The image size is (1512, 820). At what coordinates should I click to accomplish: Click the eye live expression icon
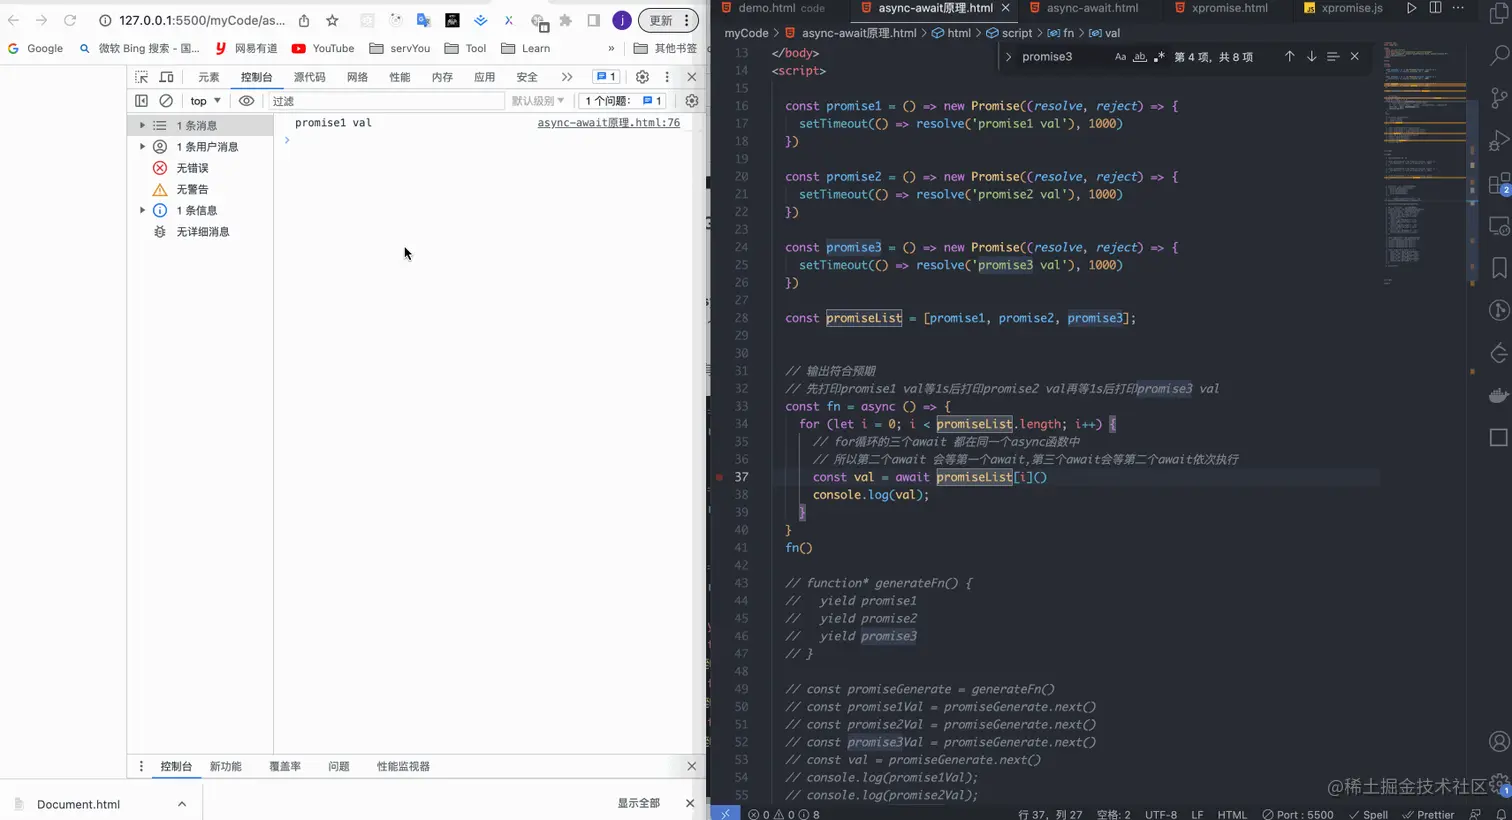(x=246, y=101)
